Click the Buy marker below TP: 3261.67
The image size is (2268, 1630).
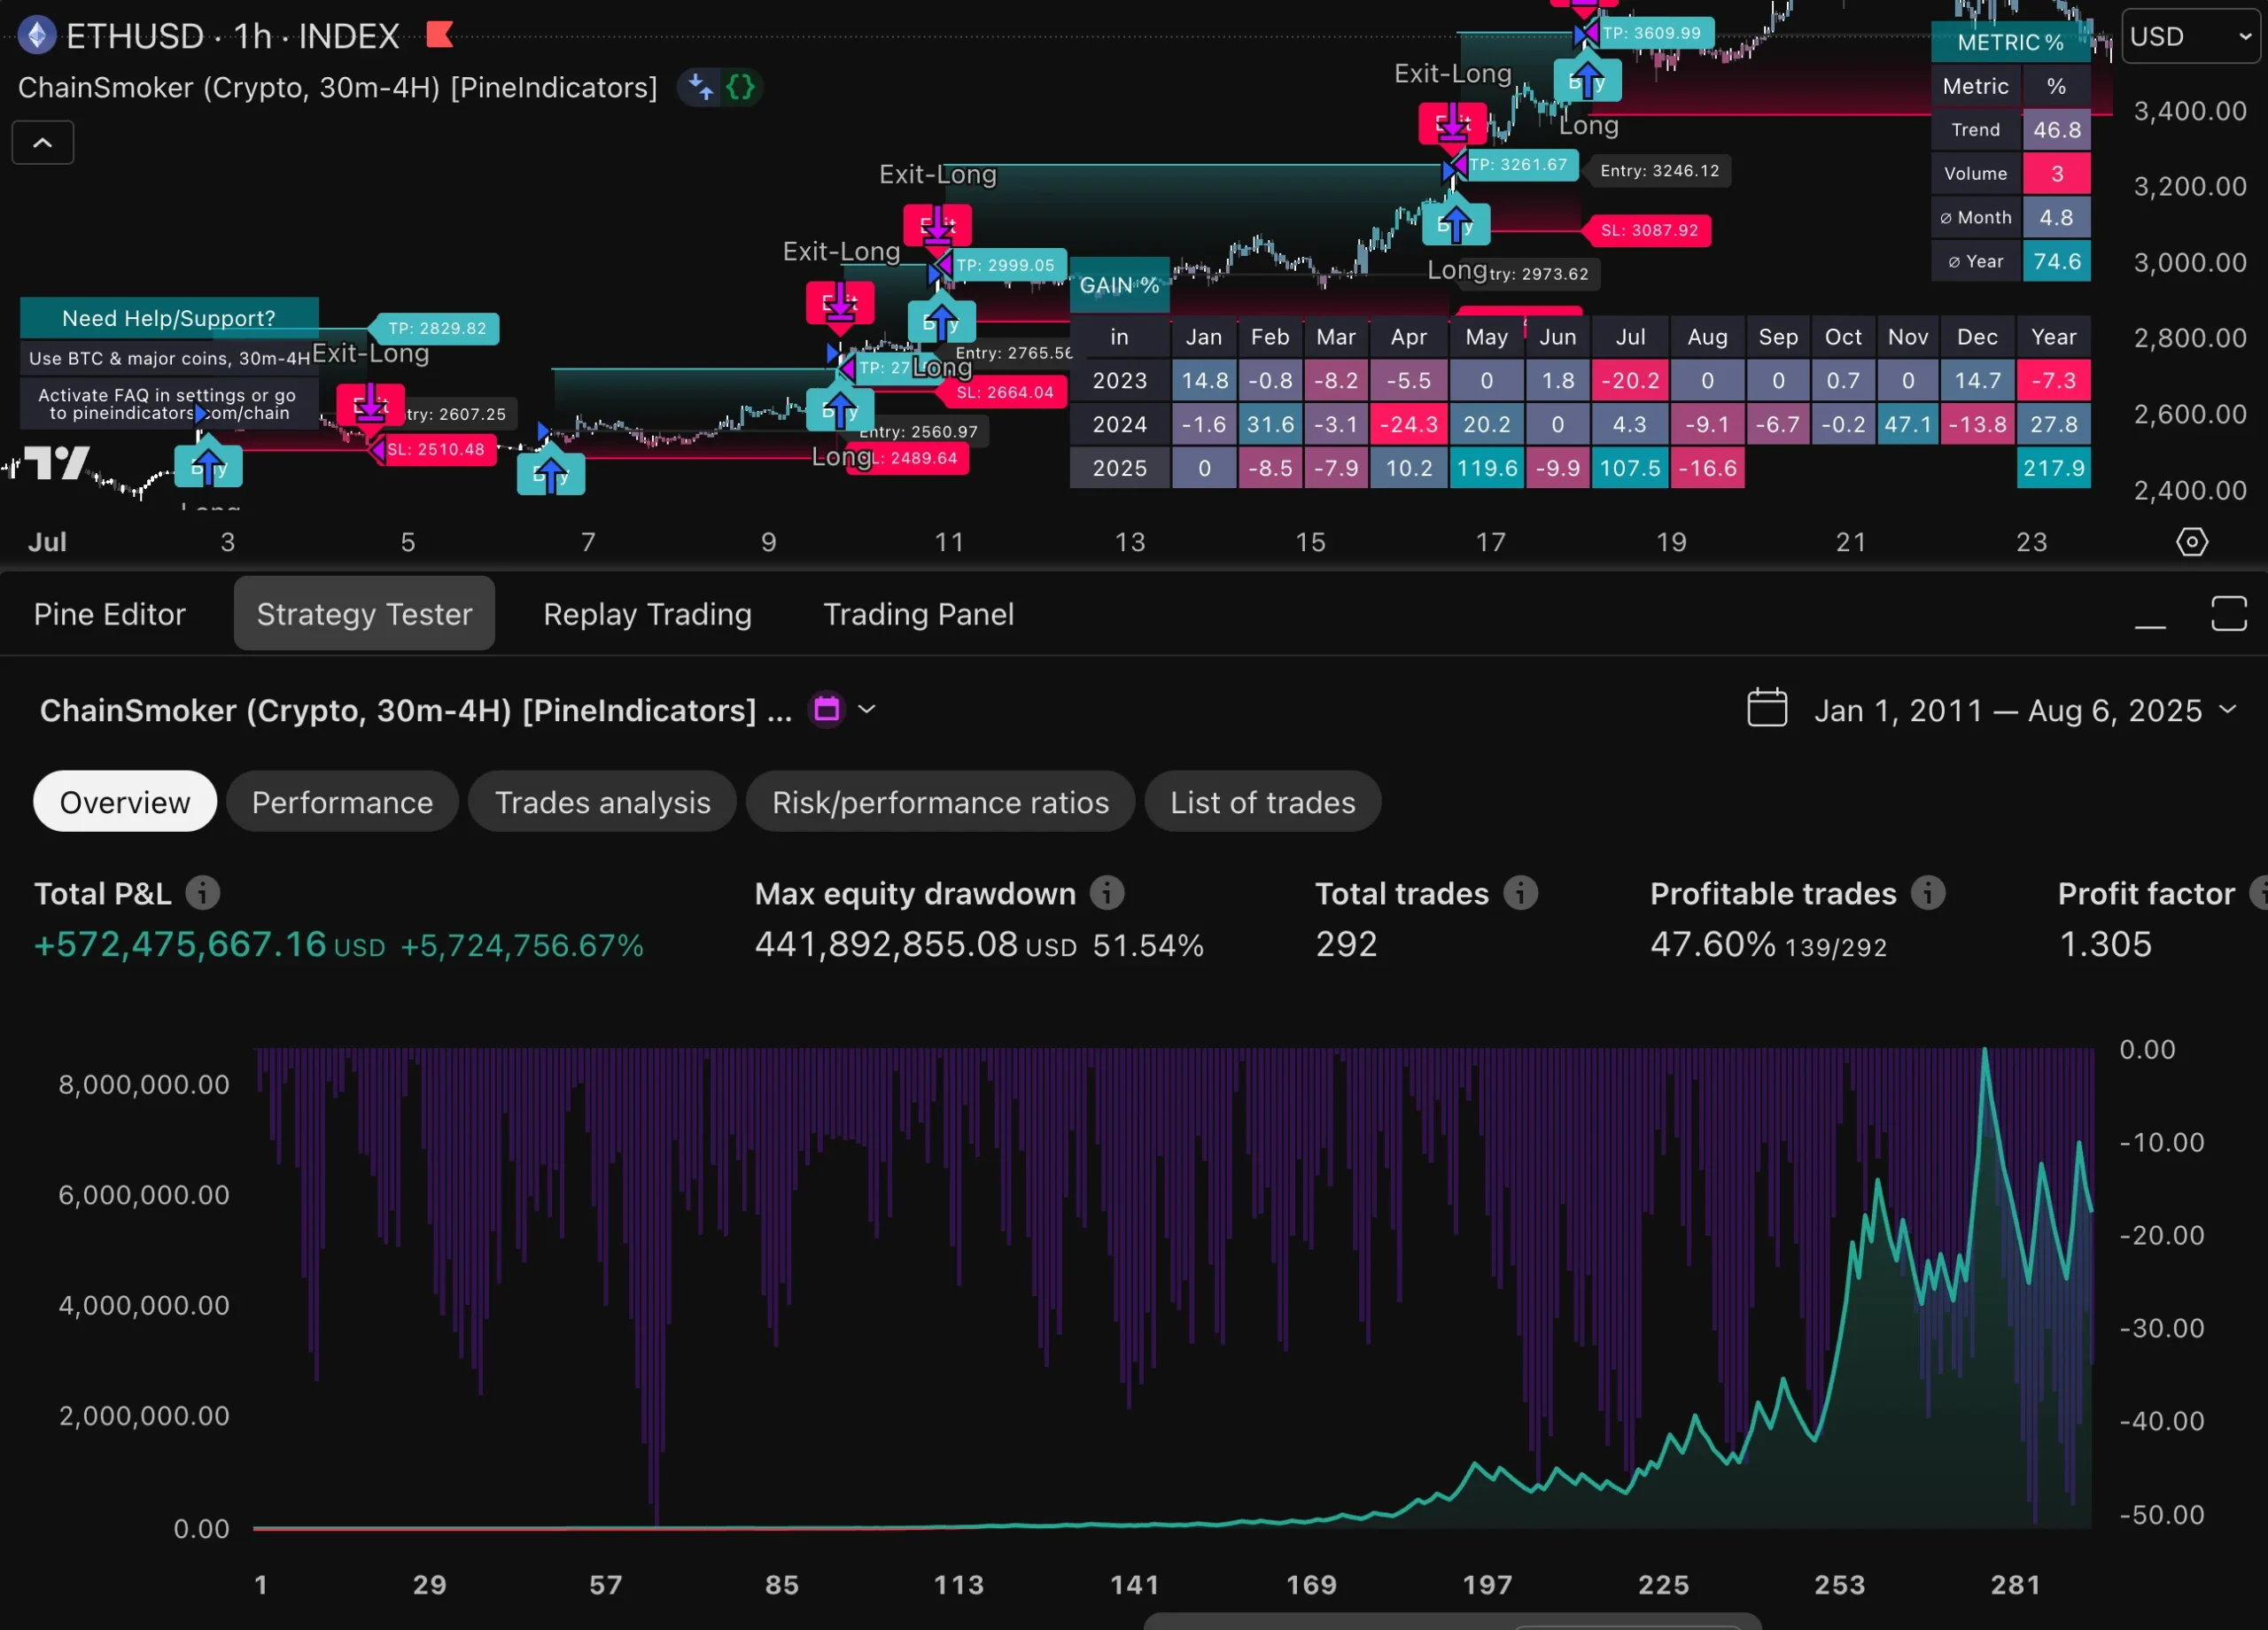click(x=1455, y=224)
